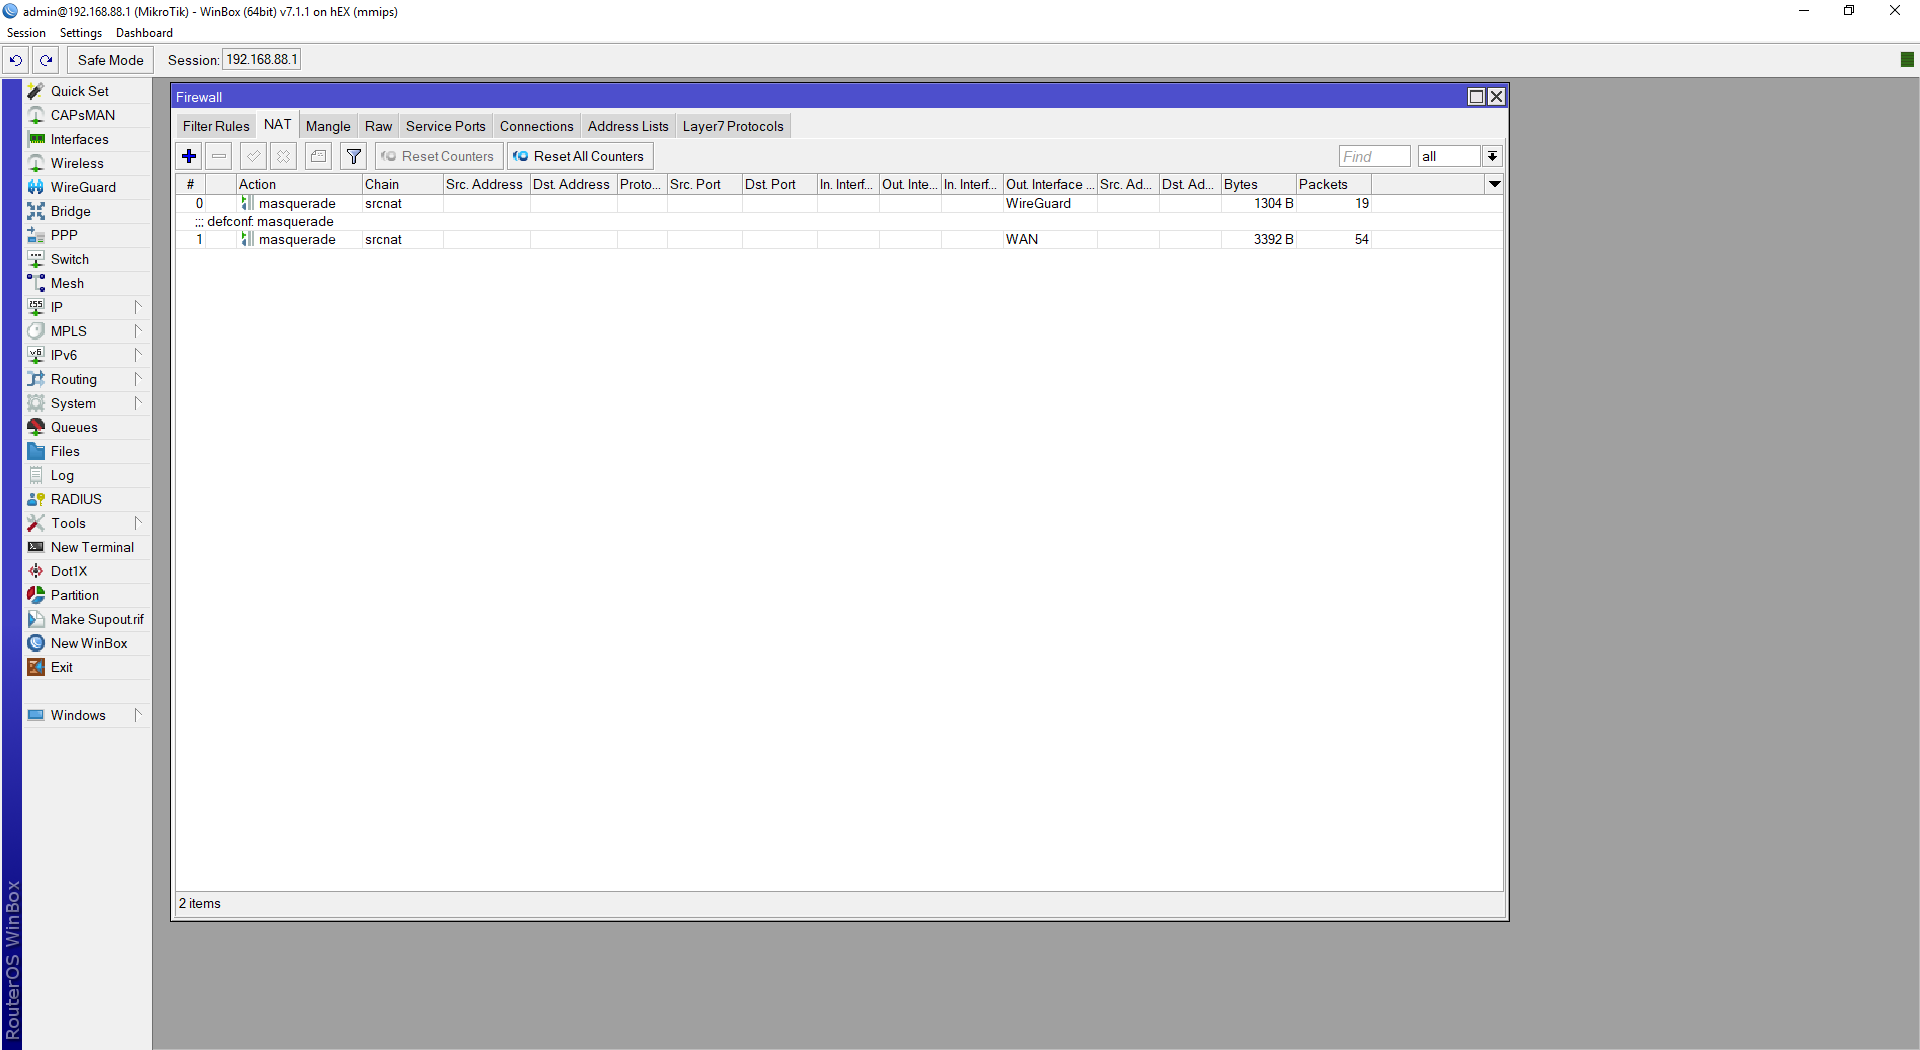The image size is (1920, 1050).
Task: Click the comment icon in Firewall toolbar
Action: [x=319, y=156]
